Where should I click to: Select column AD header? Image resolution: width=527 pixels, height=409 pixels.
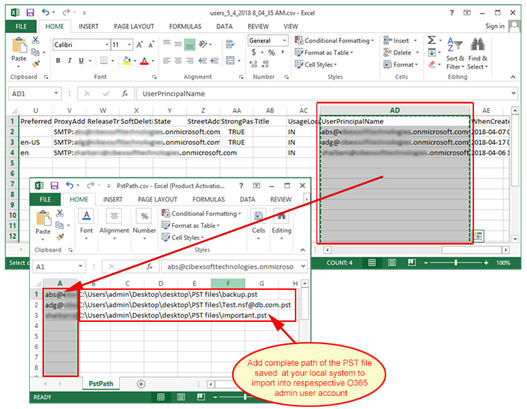pos(395,110)
